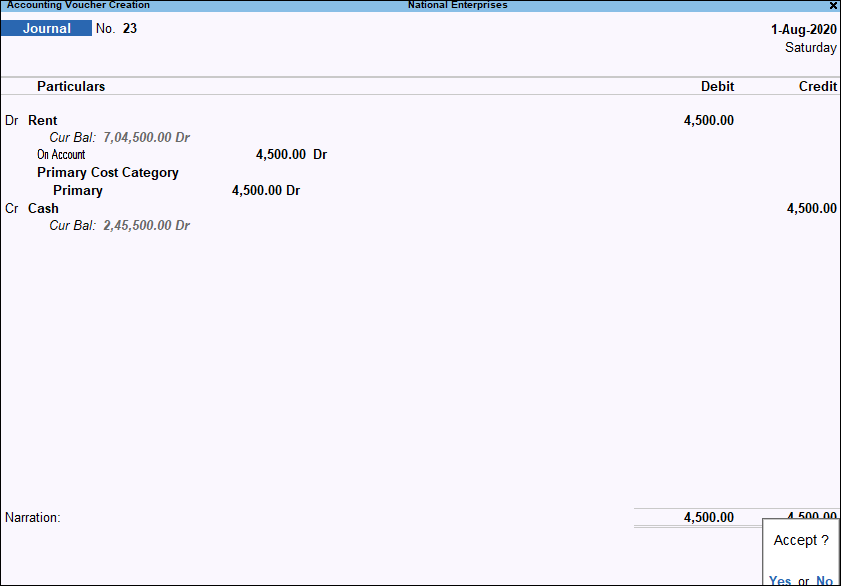Click the Cash credit amount 4,500.00

(x=812, y=208)
